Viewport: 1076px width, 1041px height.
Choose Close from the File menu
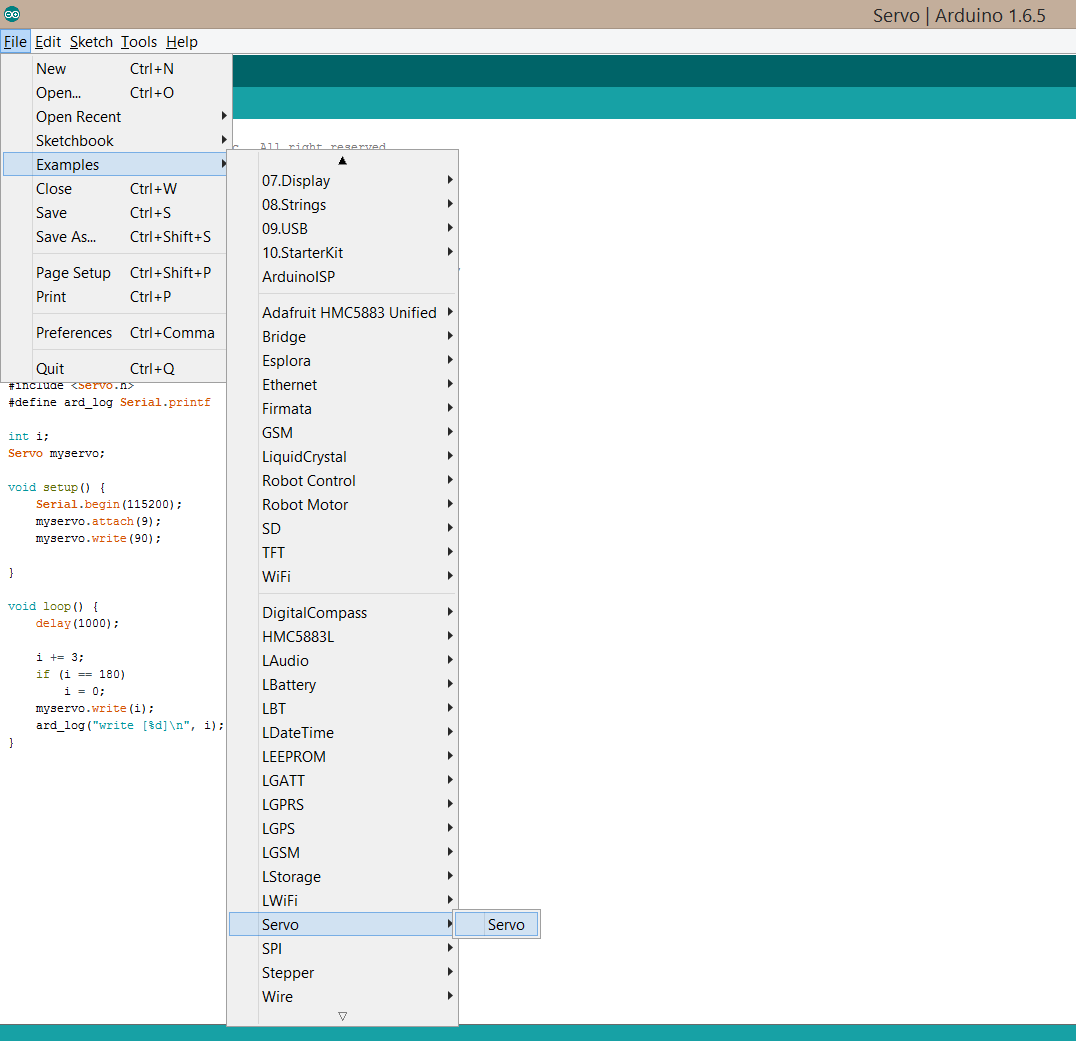pos(115,189)
